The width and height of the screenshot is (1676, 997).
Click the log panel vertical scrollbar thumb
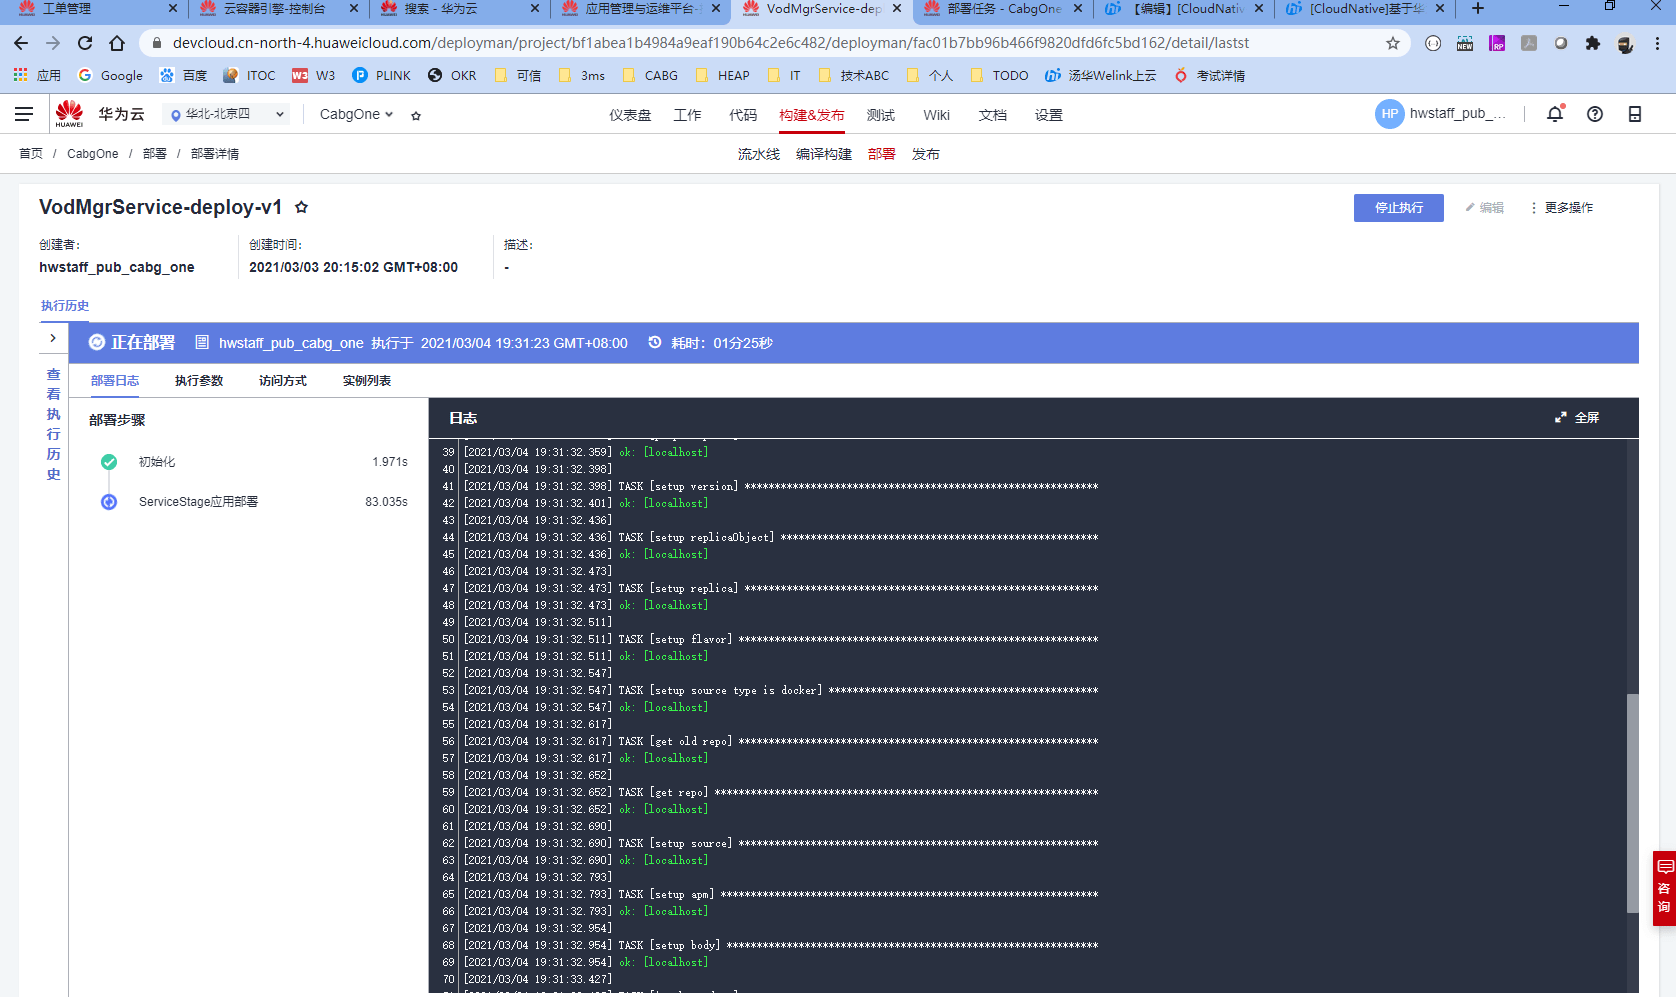click(x=1633, y=803)
